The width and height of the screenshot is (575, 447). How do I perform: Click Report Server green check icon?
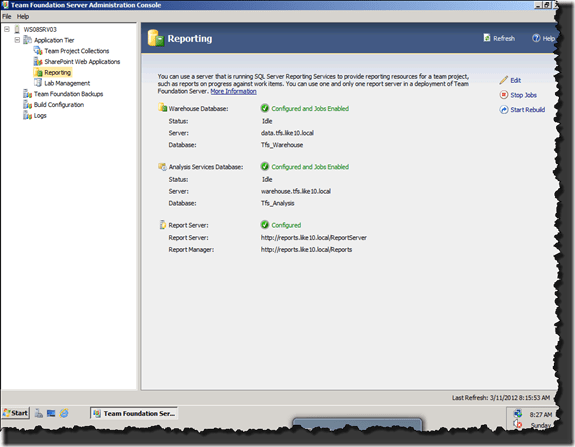coord(265,224)
